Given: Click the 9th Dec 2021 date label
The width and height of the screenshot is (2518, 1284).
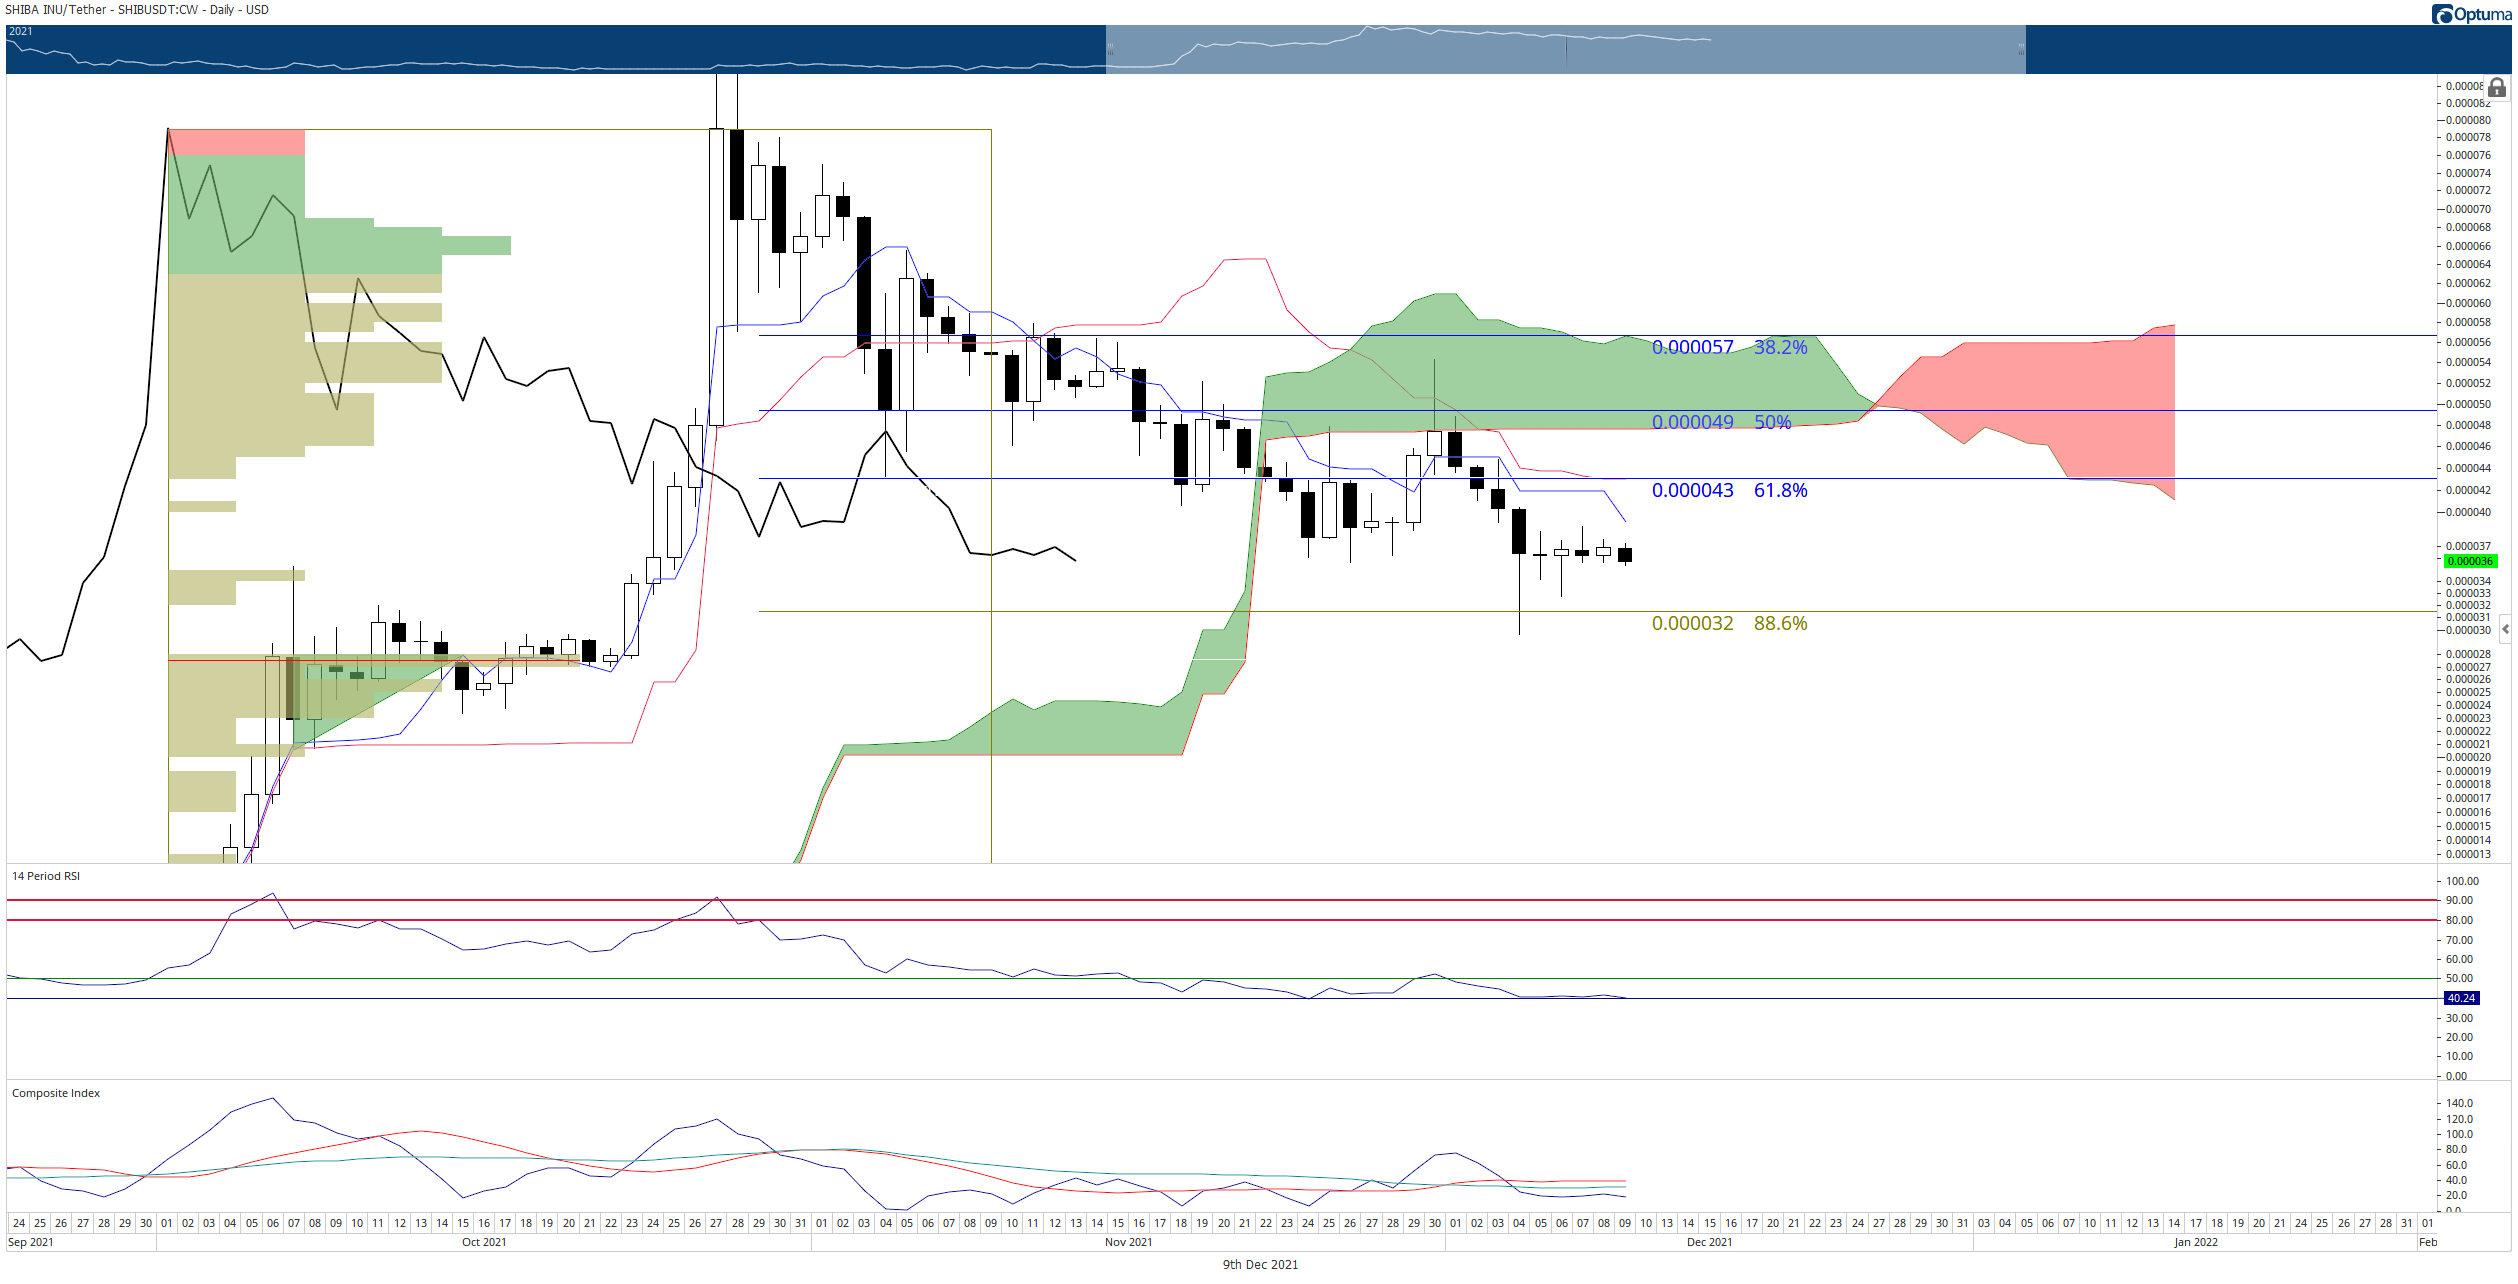Looking at the screenshot, I should [x=1260, y=1265].
